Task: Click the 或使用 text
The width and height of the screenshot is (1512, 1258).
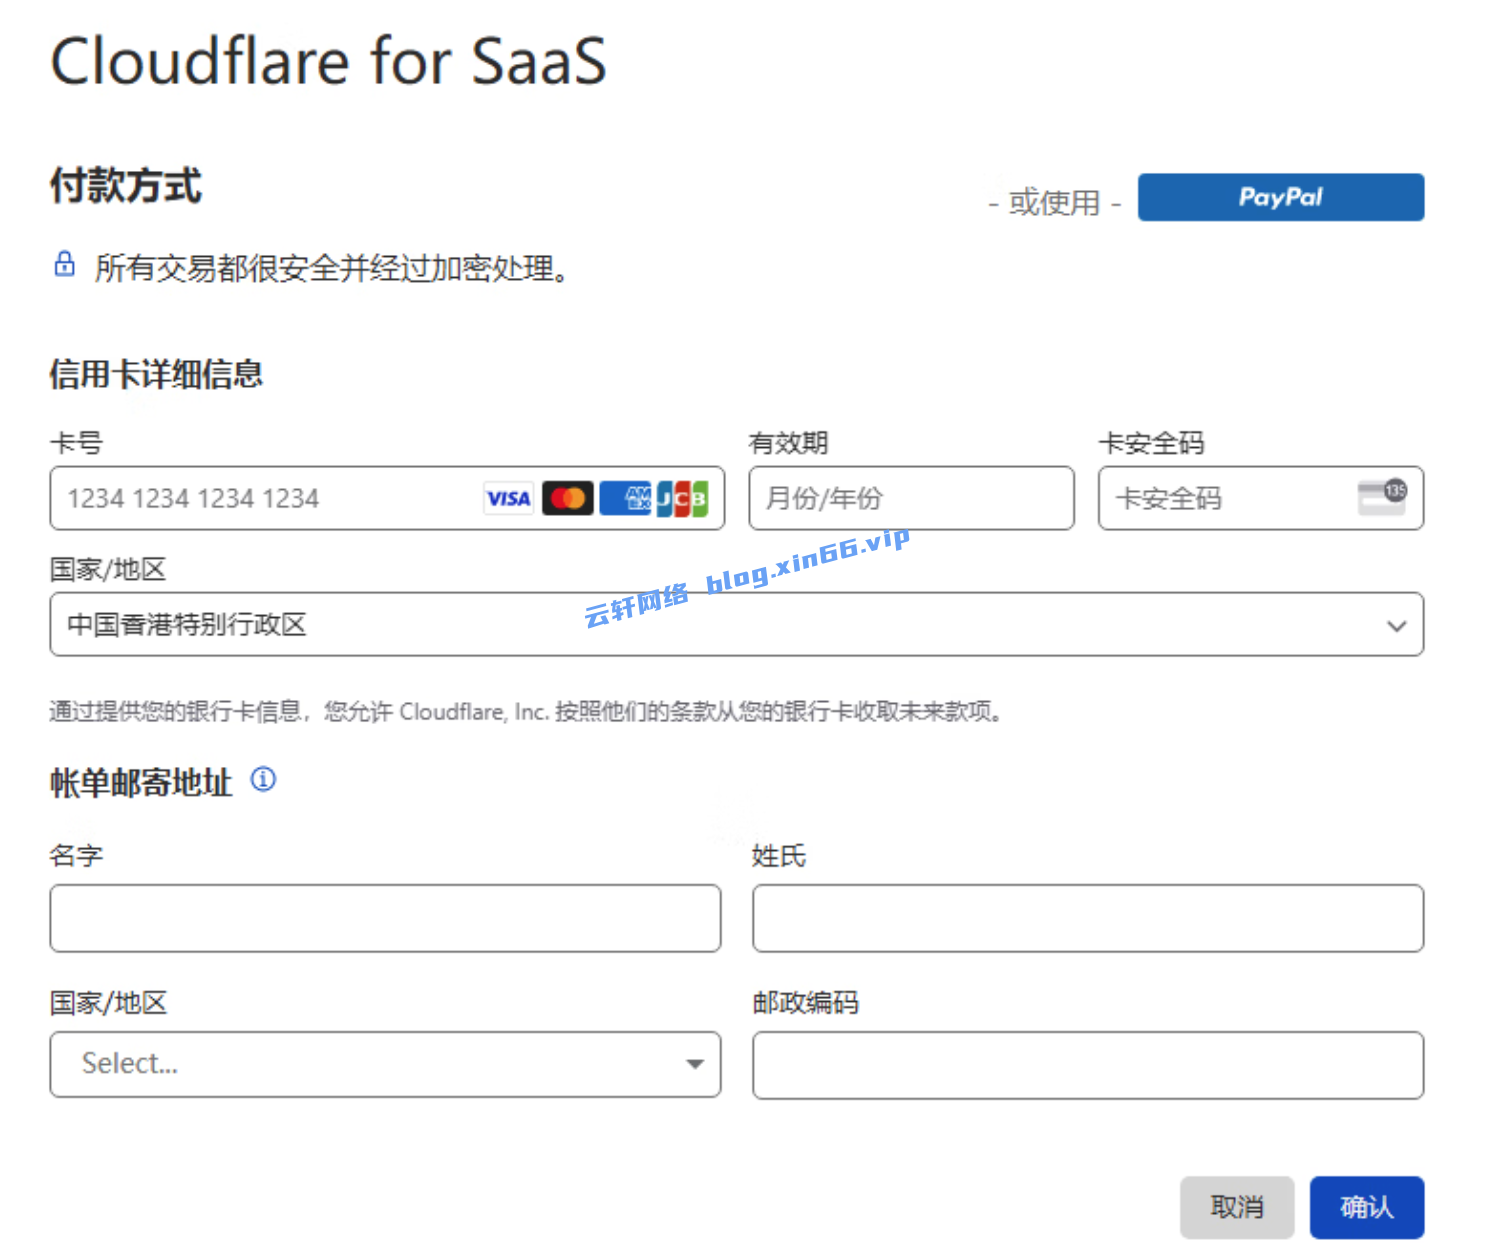Action: 1054,203
